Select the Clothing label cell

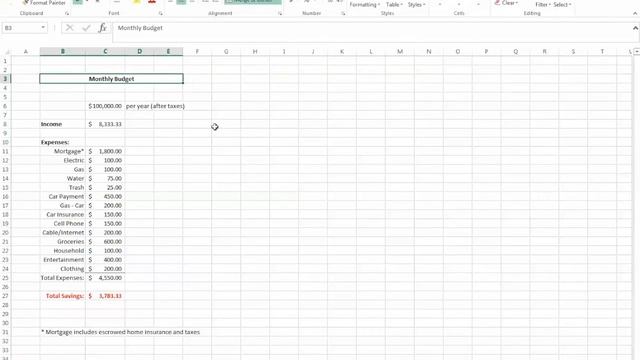pyautogui.click(x=62, y=269)
